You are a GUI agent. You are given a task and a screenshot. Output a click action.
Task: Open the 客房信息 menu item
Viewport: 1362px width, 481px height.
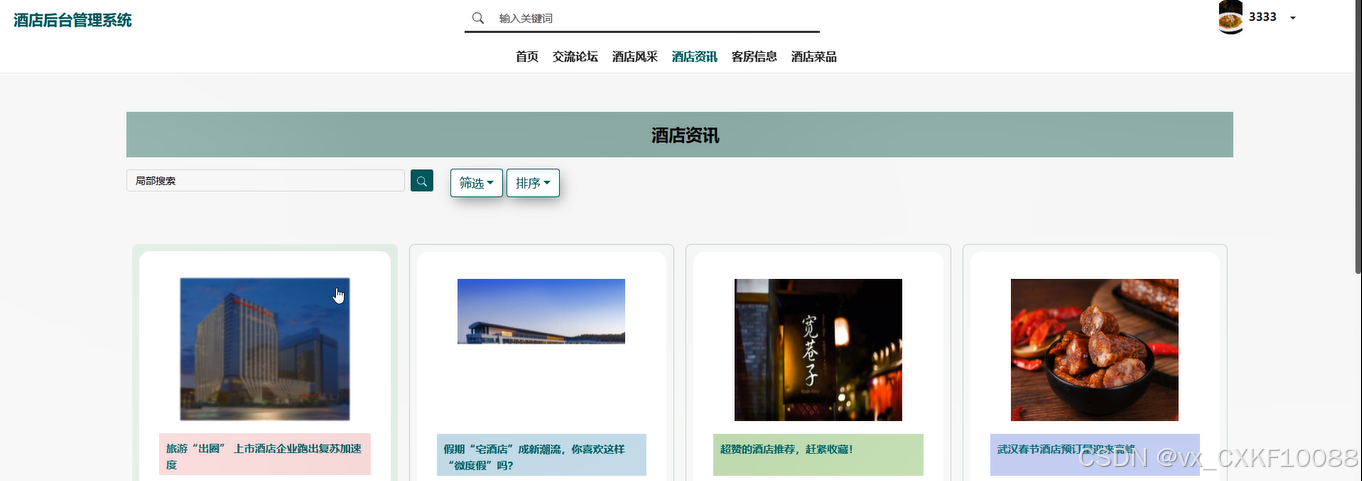pos(754,57)
